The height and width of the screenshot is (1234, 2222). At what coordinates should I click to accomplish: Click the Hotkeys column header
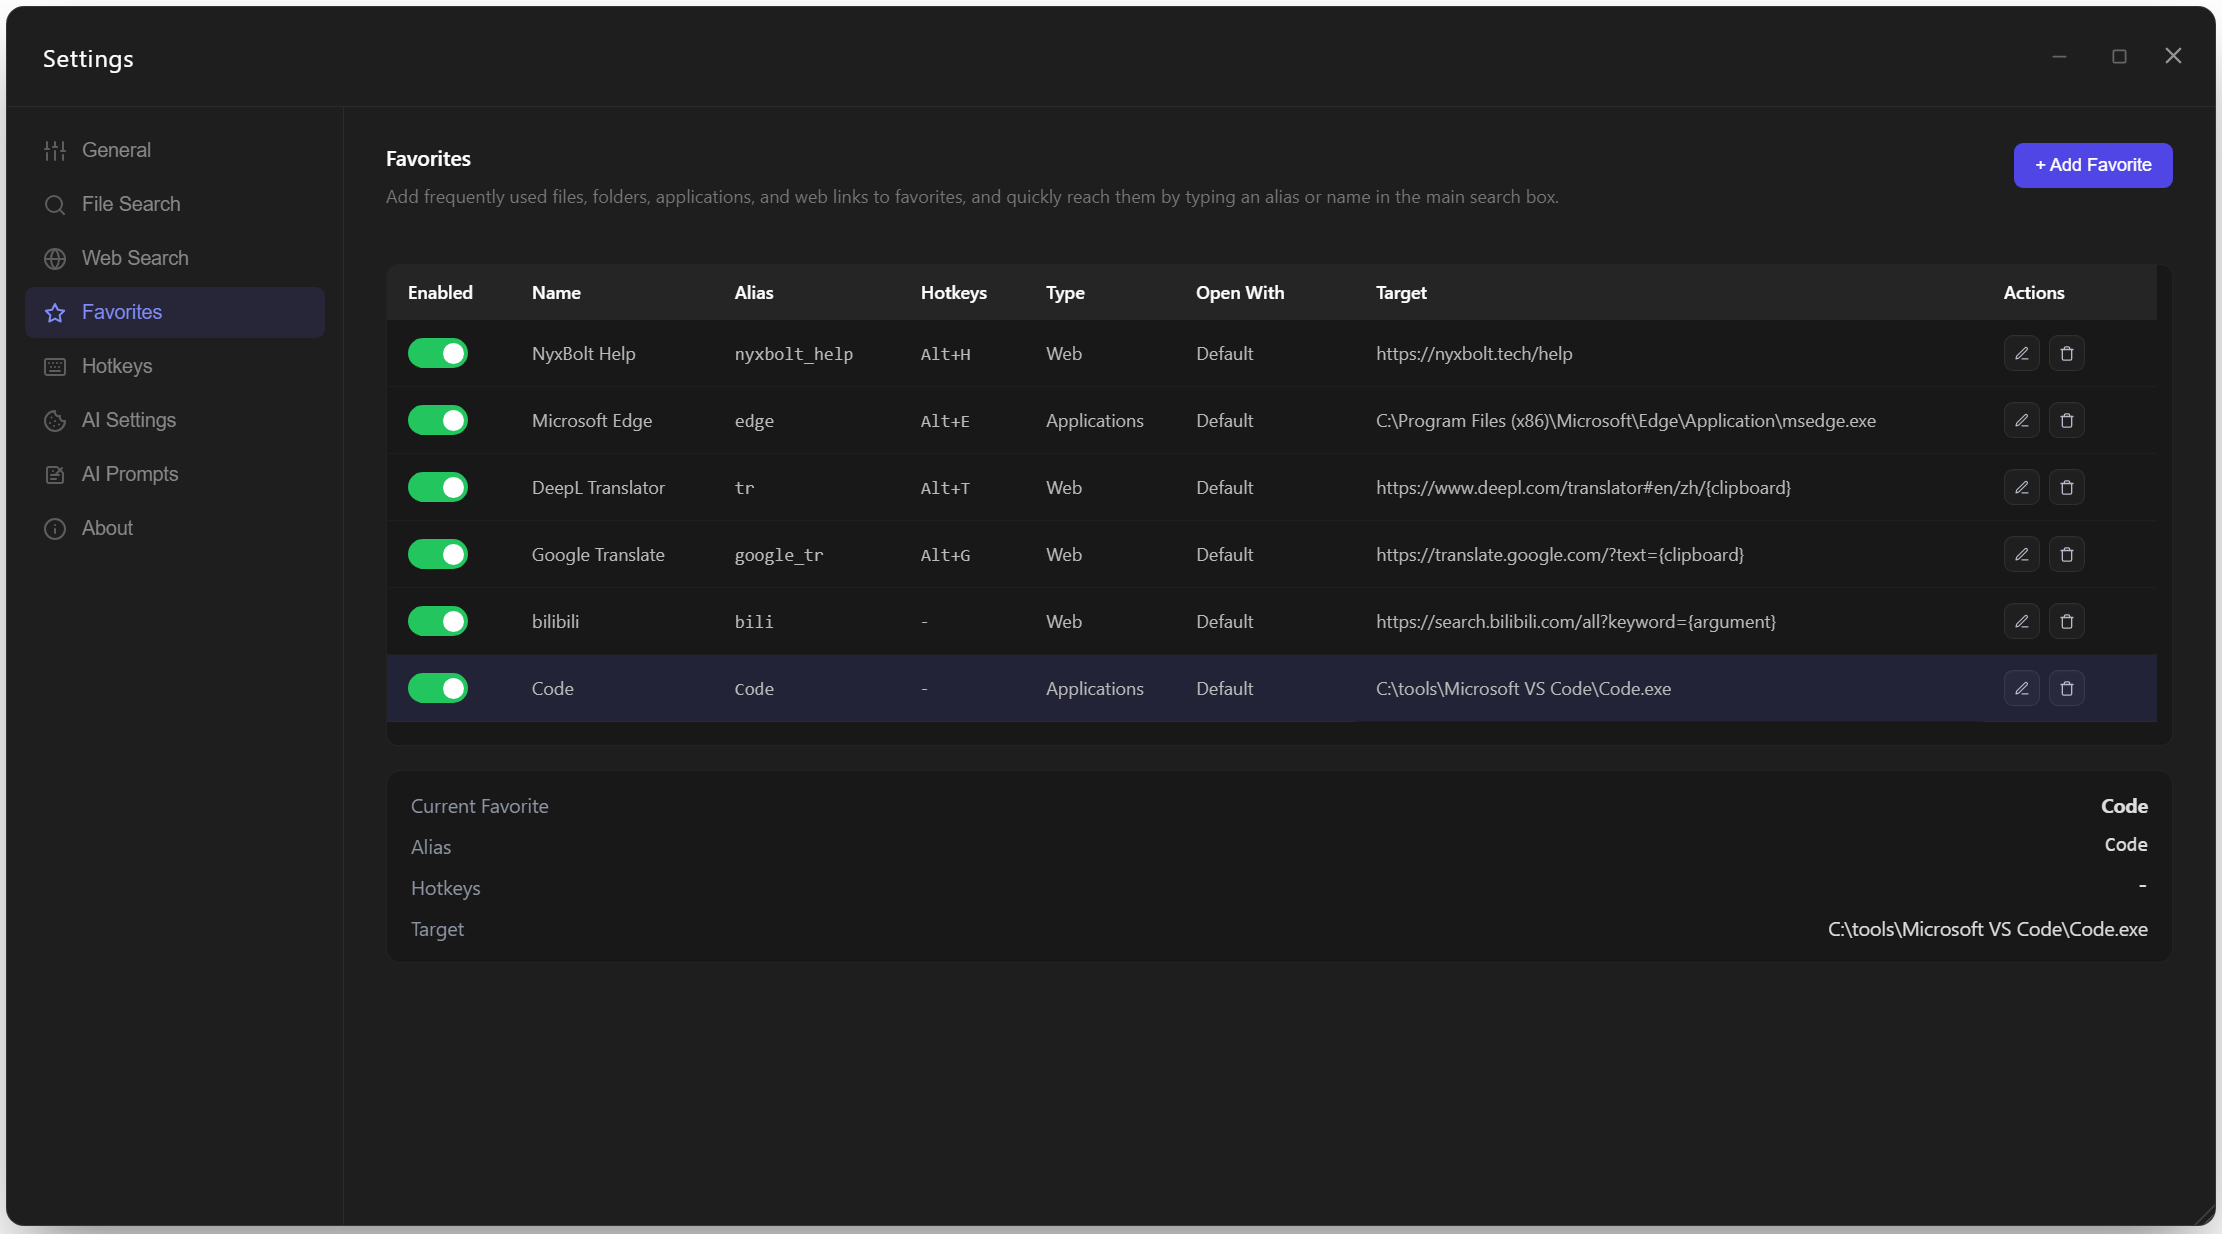[954, 293]
